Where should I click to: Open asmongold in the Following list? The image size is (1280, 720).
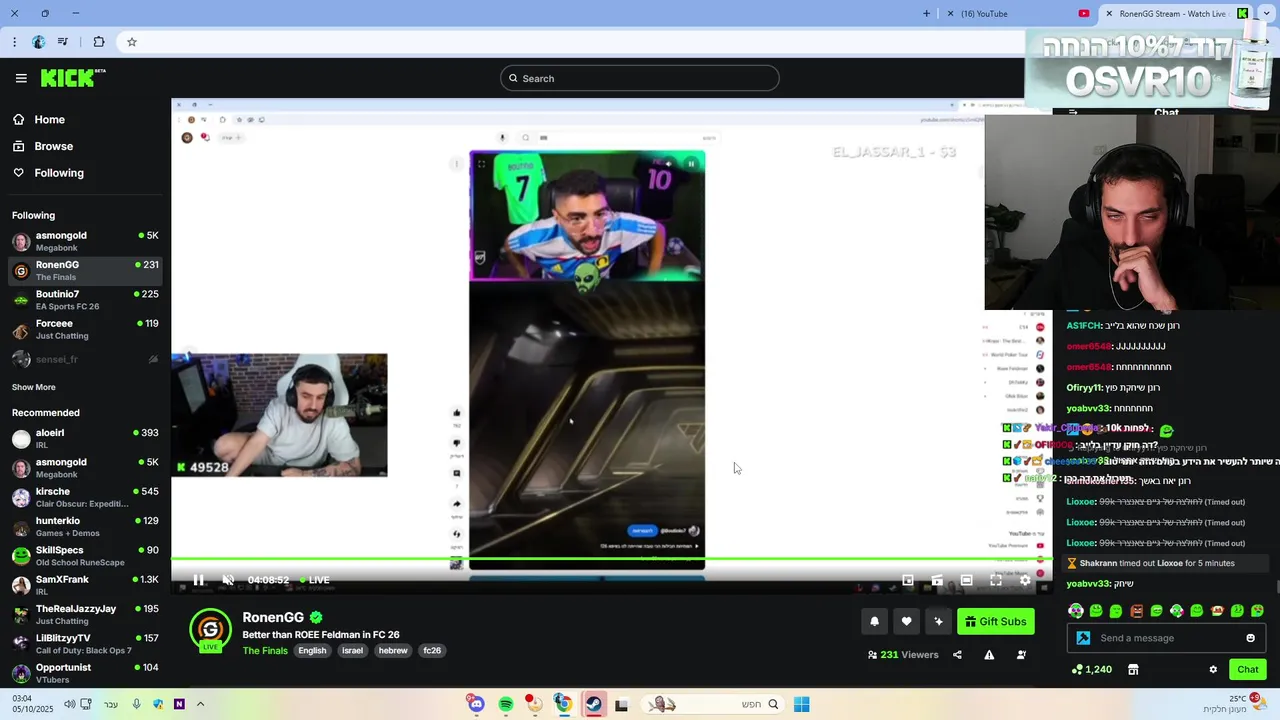pyautogui.click(x=85, y=241)
